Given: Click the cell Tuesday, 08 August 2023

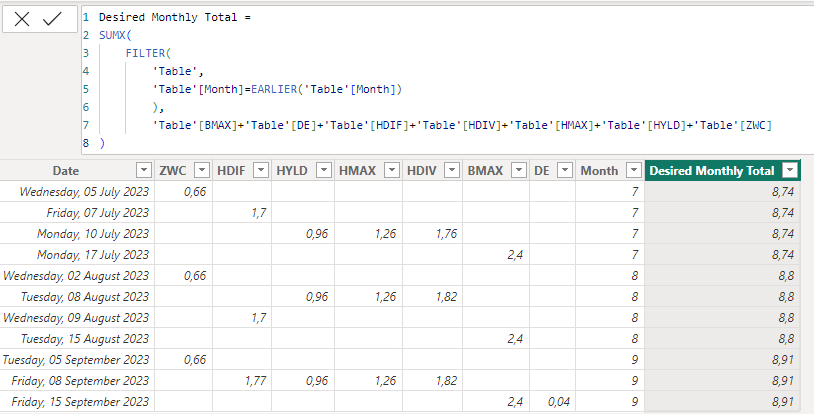Looking at the screenshot, I should tap(77, 297).
